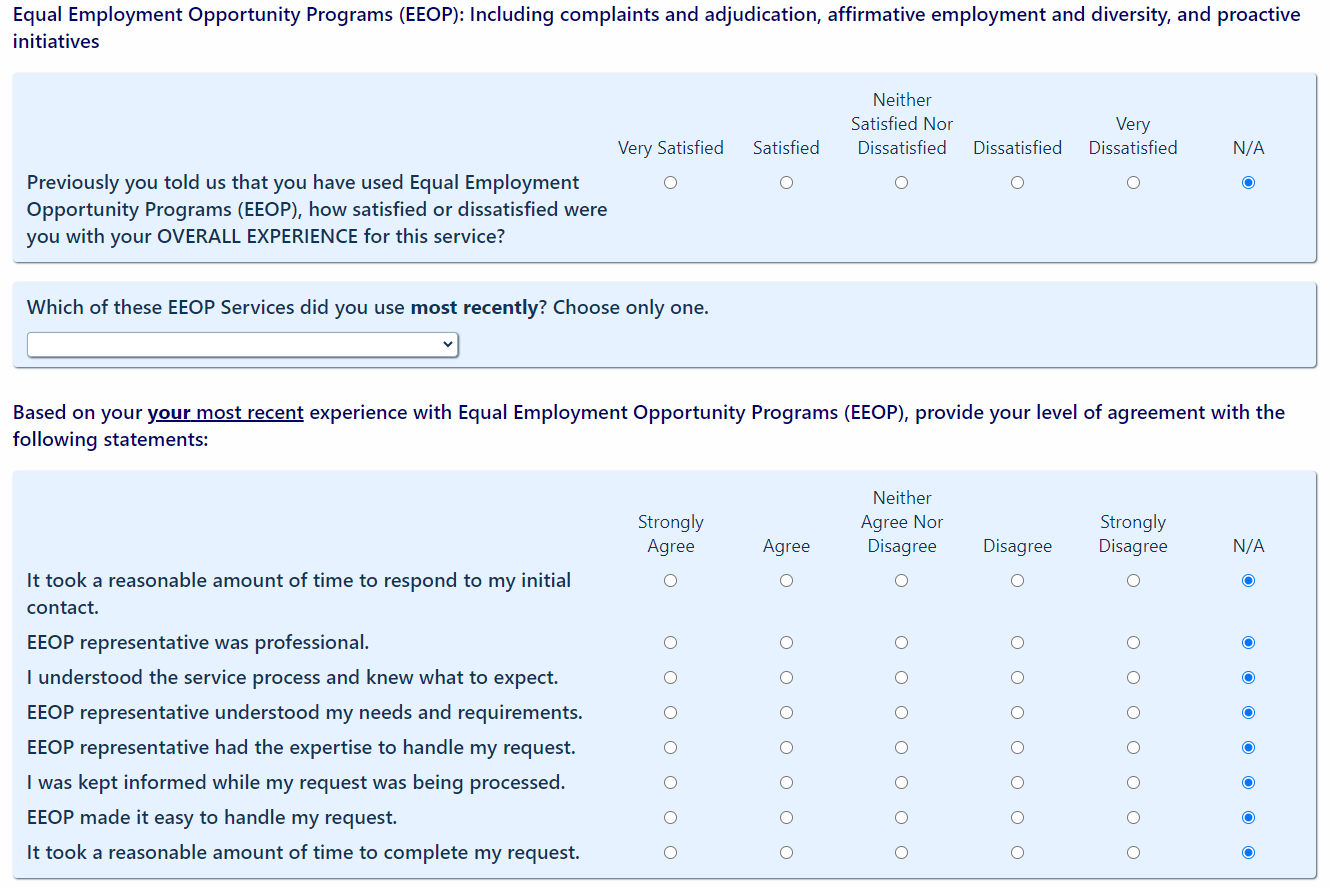Pick Disagree for reasonable time to complete request

tap(1017, 853)
